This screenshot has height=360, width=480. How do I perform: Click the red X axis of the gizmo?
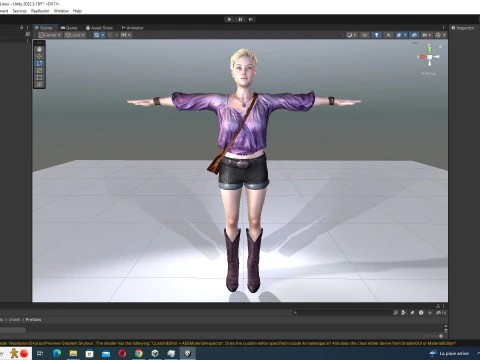pos(422,57)
